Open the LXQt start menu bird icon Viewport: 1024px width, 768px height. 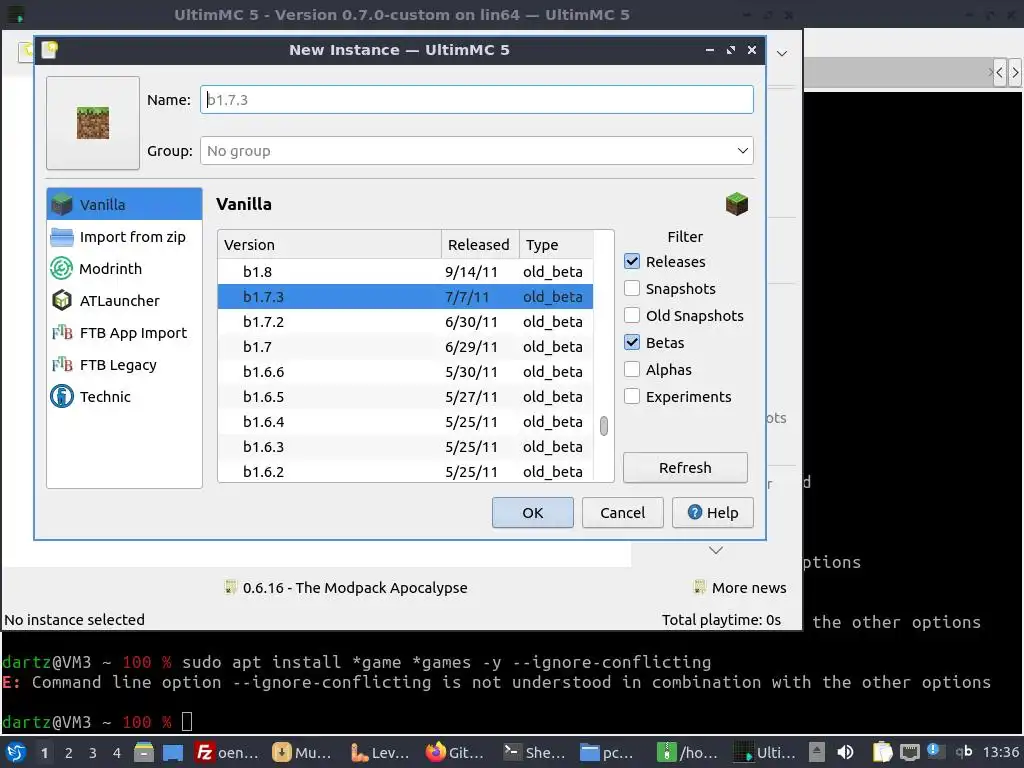(x=16, y=752)
